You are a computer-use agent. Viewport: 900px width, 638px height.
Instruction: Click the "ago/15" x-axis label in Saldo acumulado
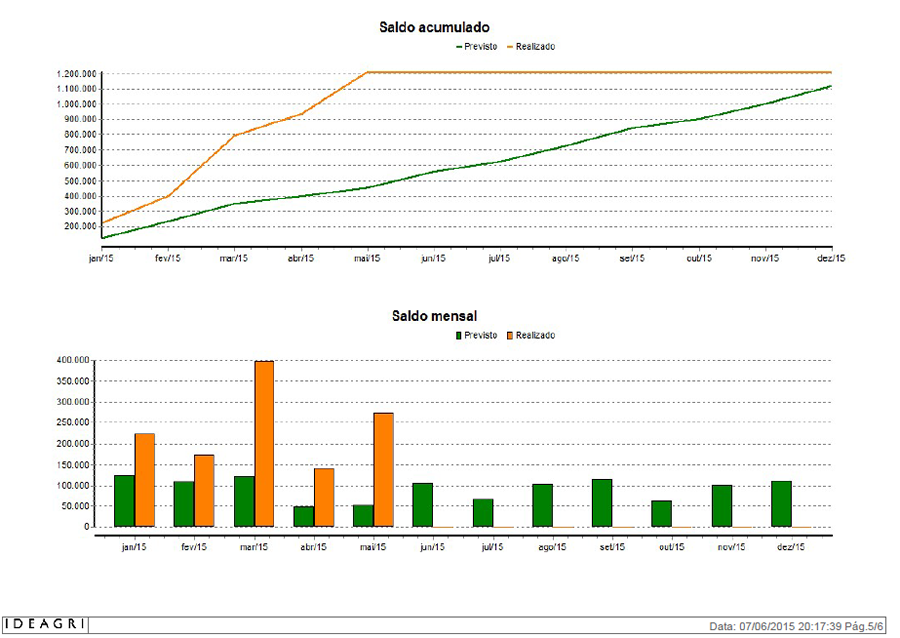(x=565, y=259)
